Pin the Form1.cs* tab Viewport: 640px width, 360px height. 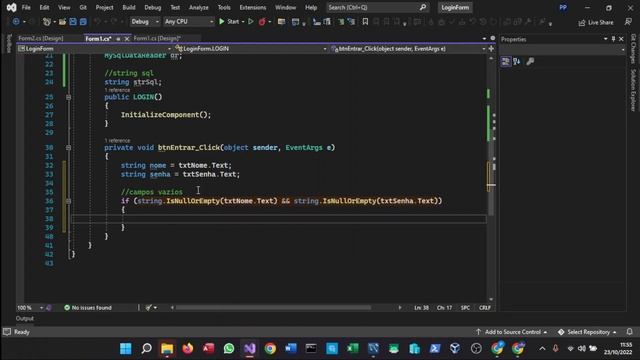tap(118, 39)
